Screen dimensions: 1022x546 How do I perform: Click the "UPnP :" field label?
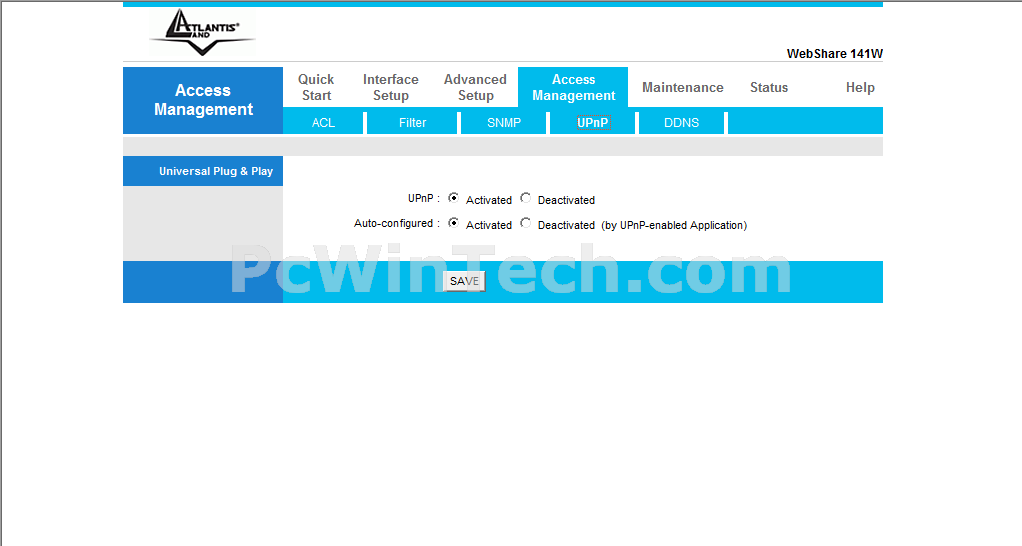424,198
